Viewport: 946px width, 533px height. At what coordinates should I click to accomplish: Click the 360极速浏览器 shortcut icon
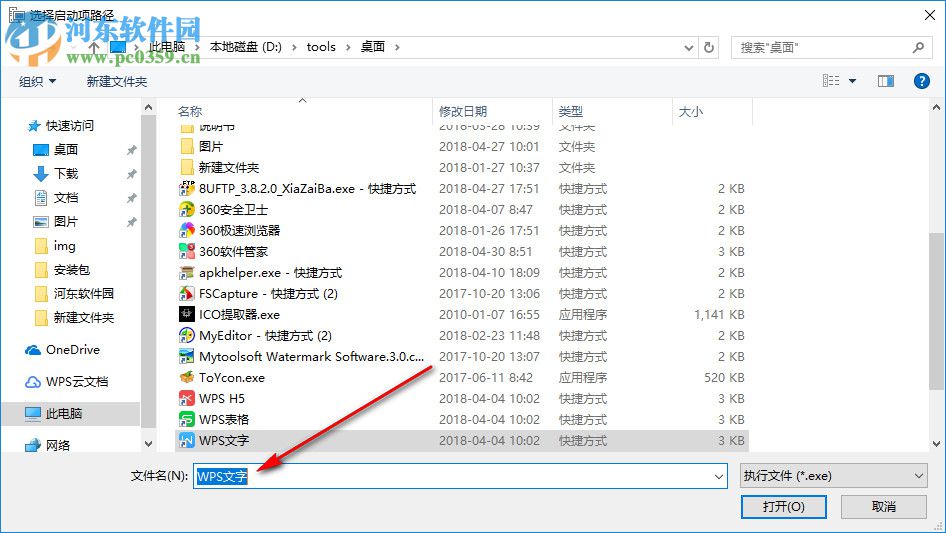[x=187, y=231]
